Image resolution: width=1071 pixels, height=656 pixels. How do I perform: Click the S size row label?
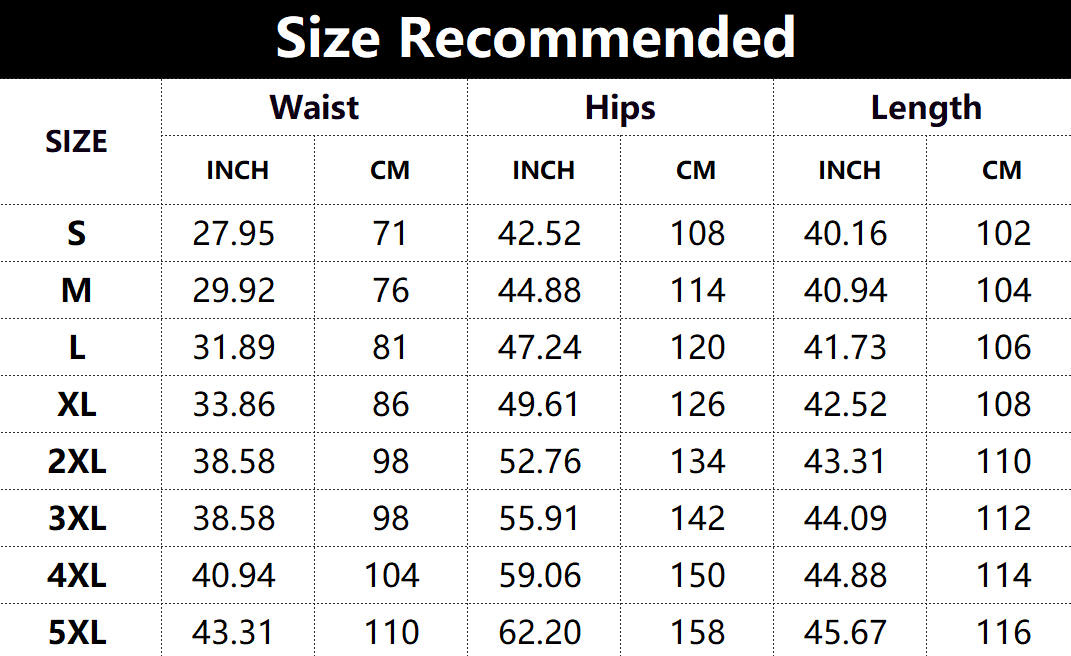click(x=76, y=234)
